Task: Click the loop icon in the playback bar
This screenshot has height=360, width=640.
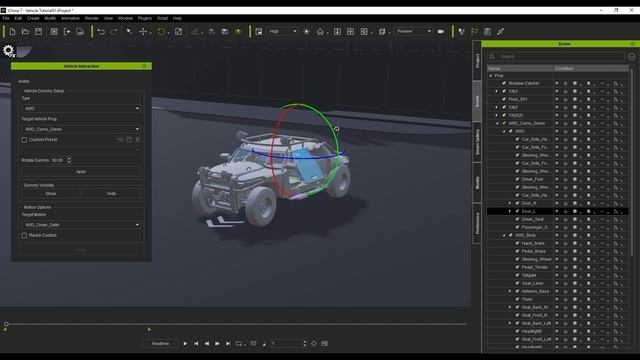Action: pos(239,344)
